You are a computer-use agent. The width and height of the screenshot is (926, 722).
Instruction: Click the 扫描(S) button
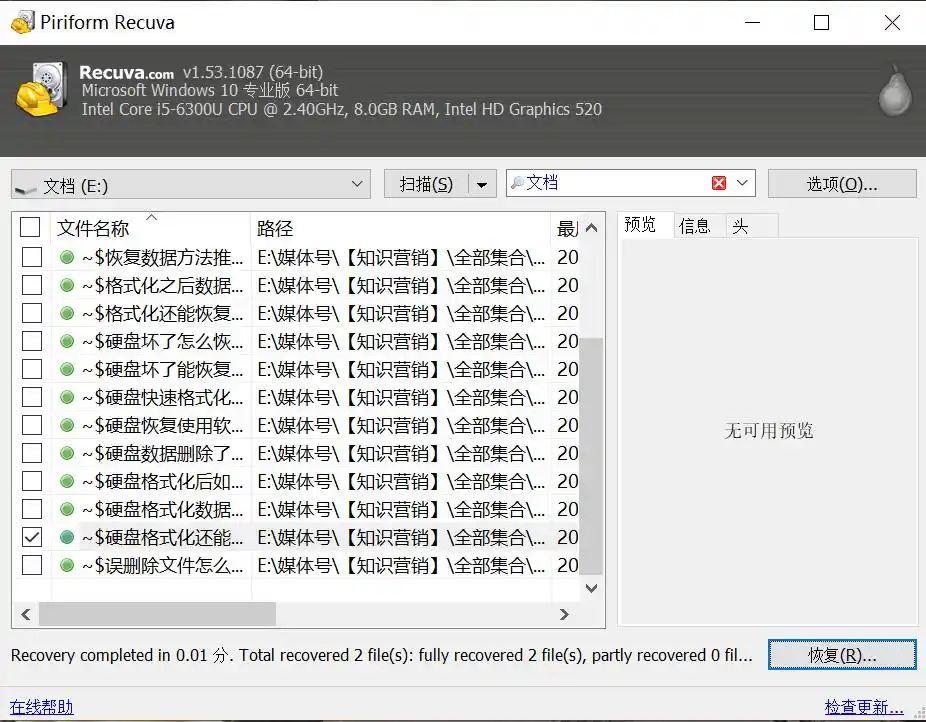[x=426, y=185]
